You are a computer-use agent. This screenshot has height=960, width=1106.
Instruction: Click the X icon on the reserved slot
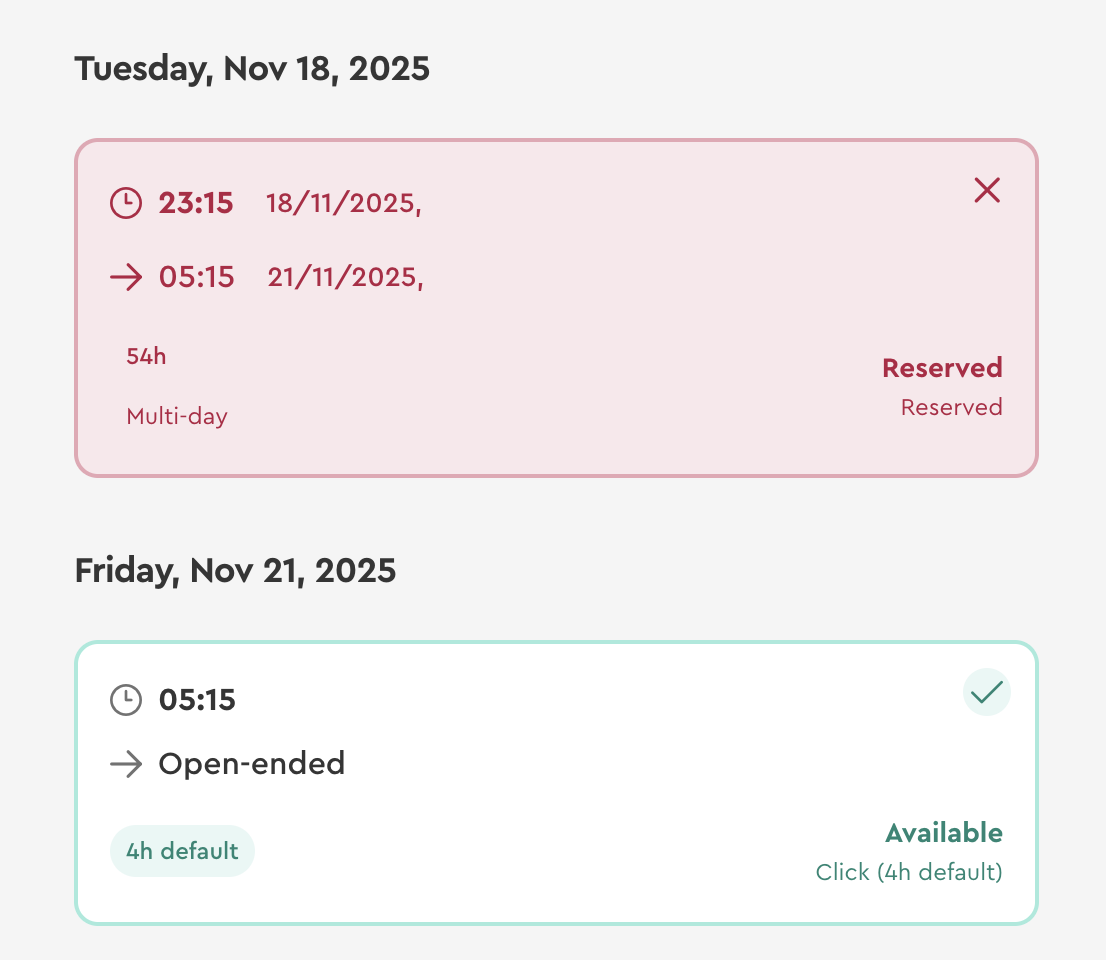pyautogui.click(x=987, y=190)
